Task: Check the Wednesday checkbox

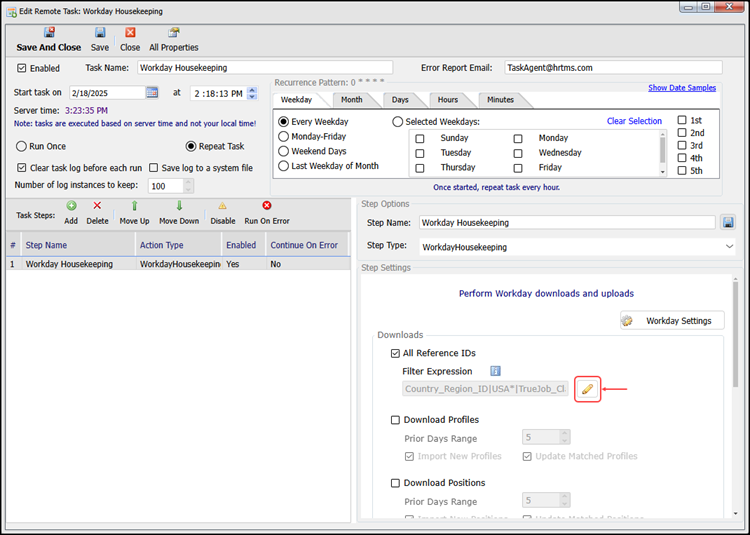Action: (x=518, y=153)
